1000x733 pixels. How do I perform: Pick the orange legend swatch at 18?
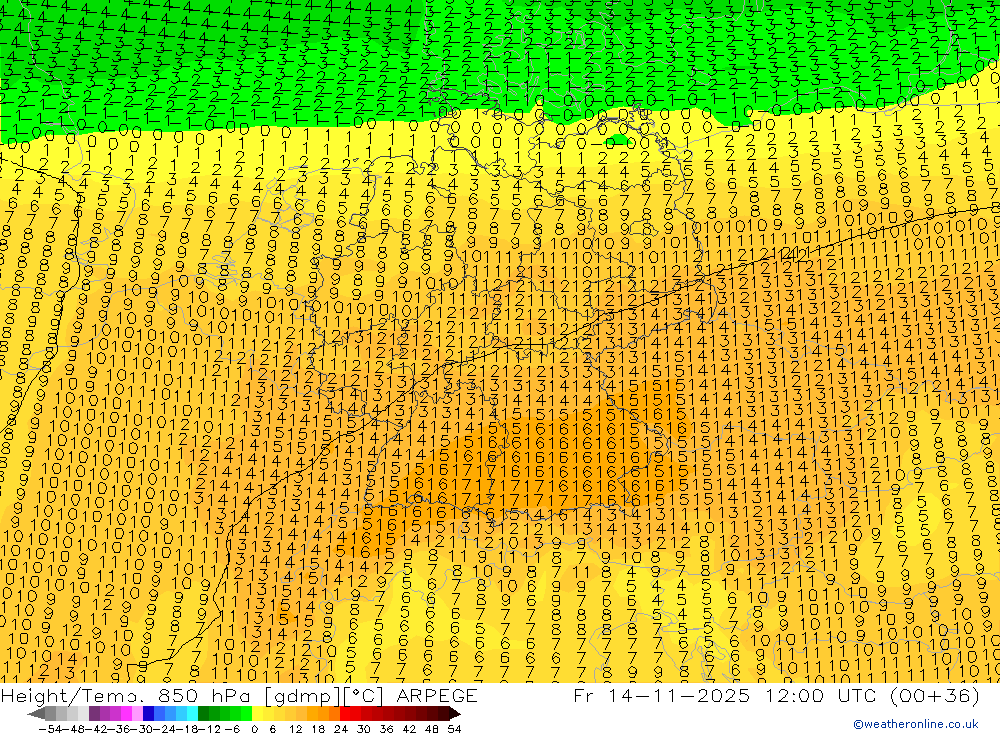click(x=323, y=713)
